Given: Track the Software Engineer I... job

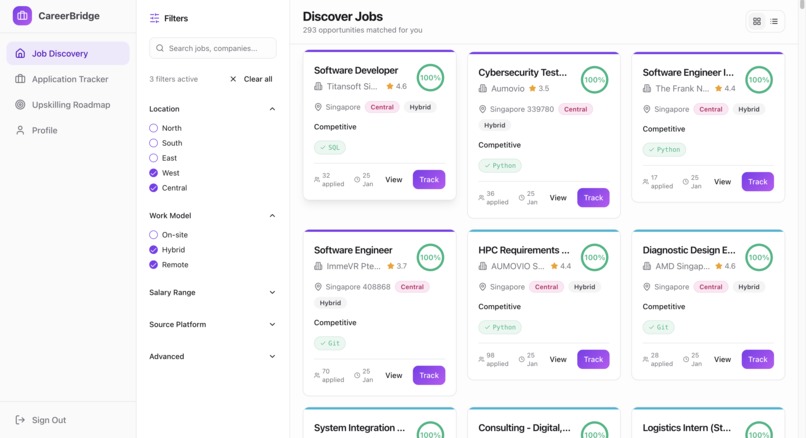Looking at the screenshot, I should 757,182.
